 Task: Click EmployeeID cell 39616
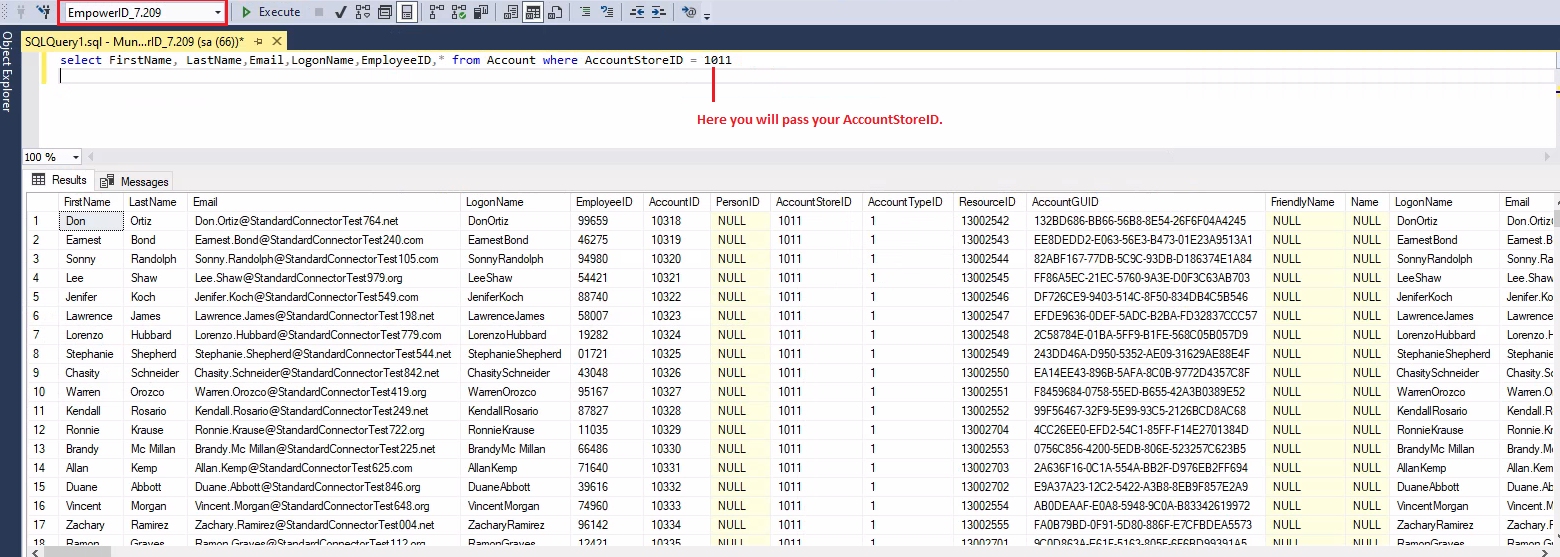tap(606, 487)
